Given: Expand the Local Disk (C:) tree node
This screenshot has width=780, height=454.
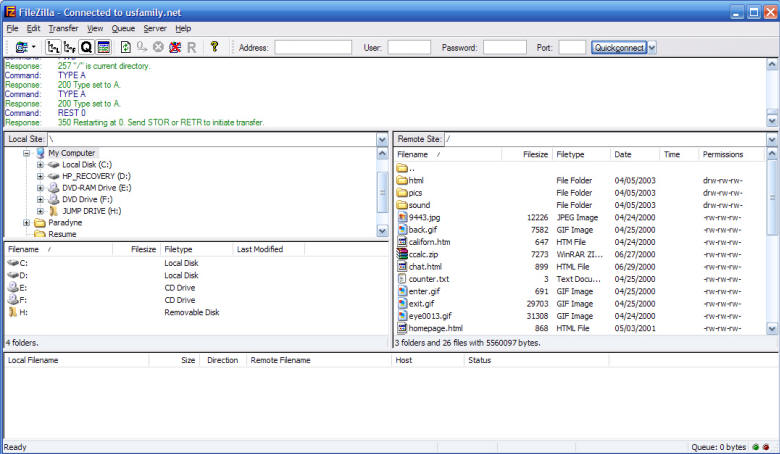Looking at the screenshot, I should [40, 165].
